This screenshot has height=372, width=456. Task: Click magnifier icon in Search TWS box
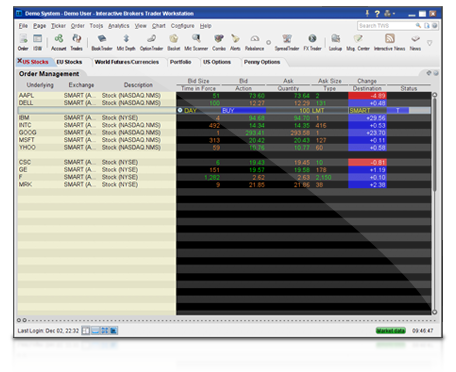(x=418, y=25)
